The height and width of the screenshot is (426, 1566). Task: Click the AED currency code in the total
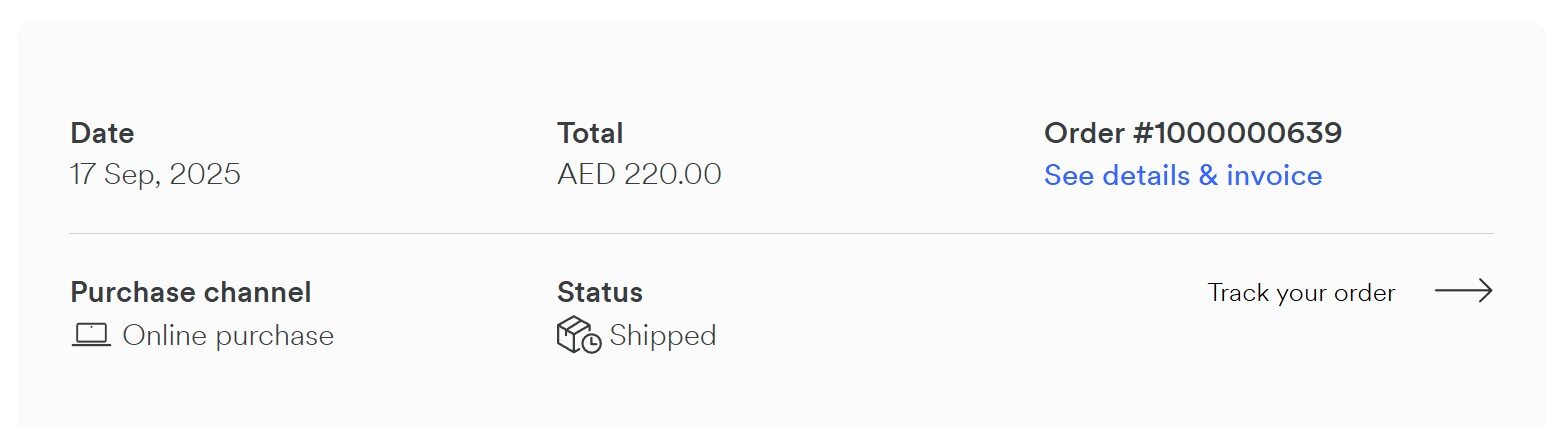[x=586, y=175]
